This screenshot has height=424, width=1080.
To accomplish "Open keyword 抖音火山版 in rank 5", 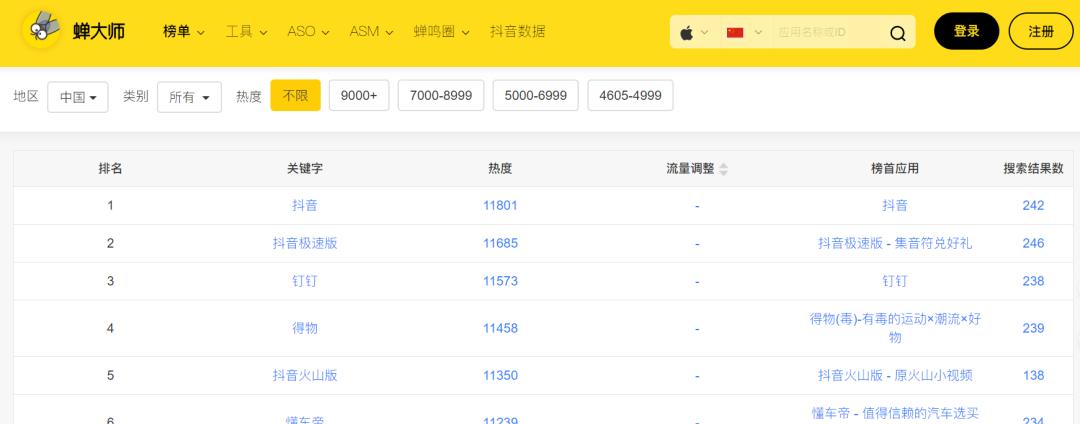I will [x=304, y=375].
